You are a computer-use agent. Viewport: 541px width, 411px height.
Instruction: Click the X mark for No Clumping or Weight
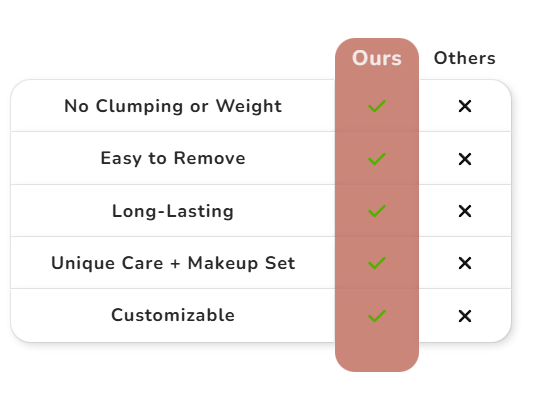pyautogui.click(x=465, y=106)
